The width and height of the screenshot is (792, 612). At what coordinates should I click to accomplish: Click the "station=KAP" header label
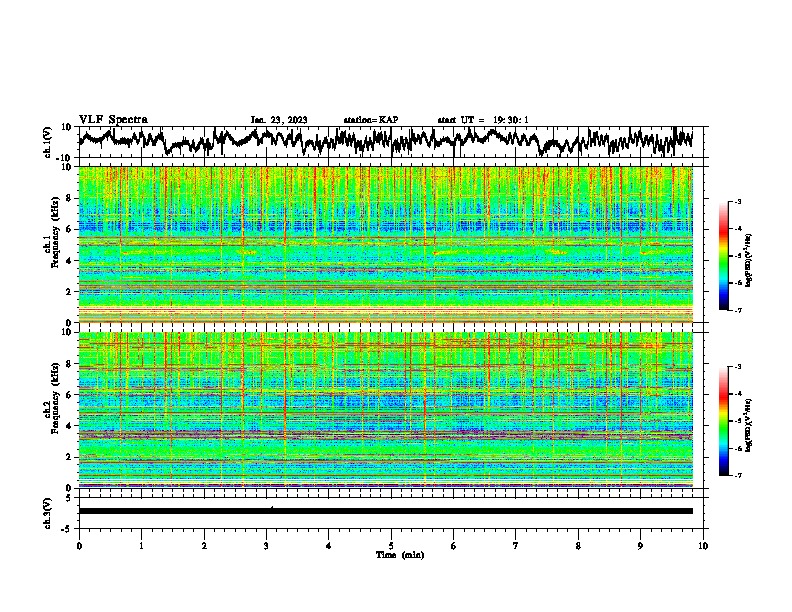[371, 120]
